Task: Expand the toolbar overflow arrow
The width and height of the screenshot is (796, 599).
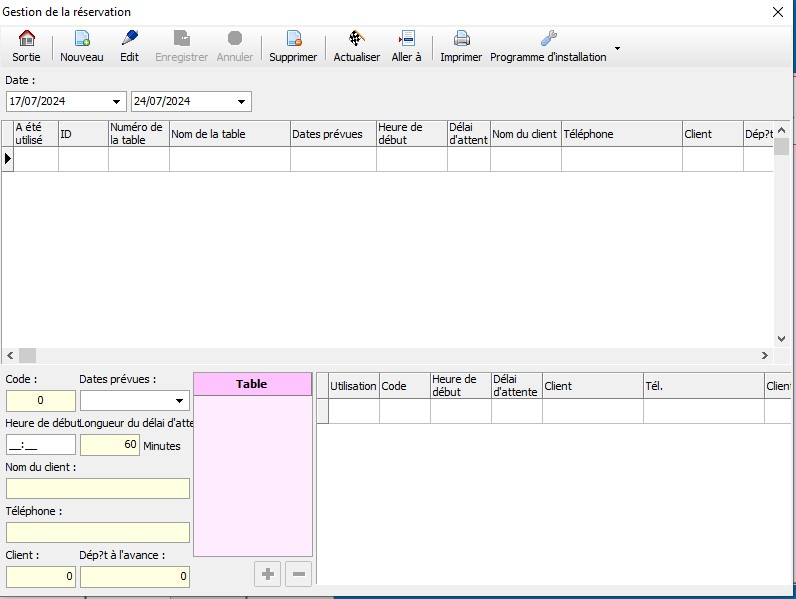Action: pos(617,48)
